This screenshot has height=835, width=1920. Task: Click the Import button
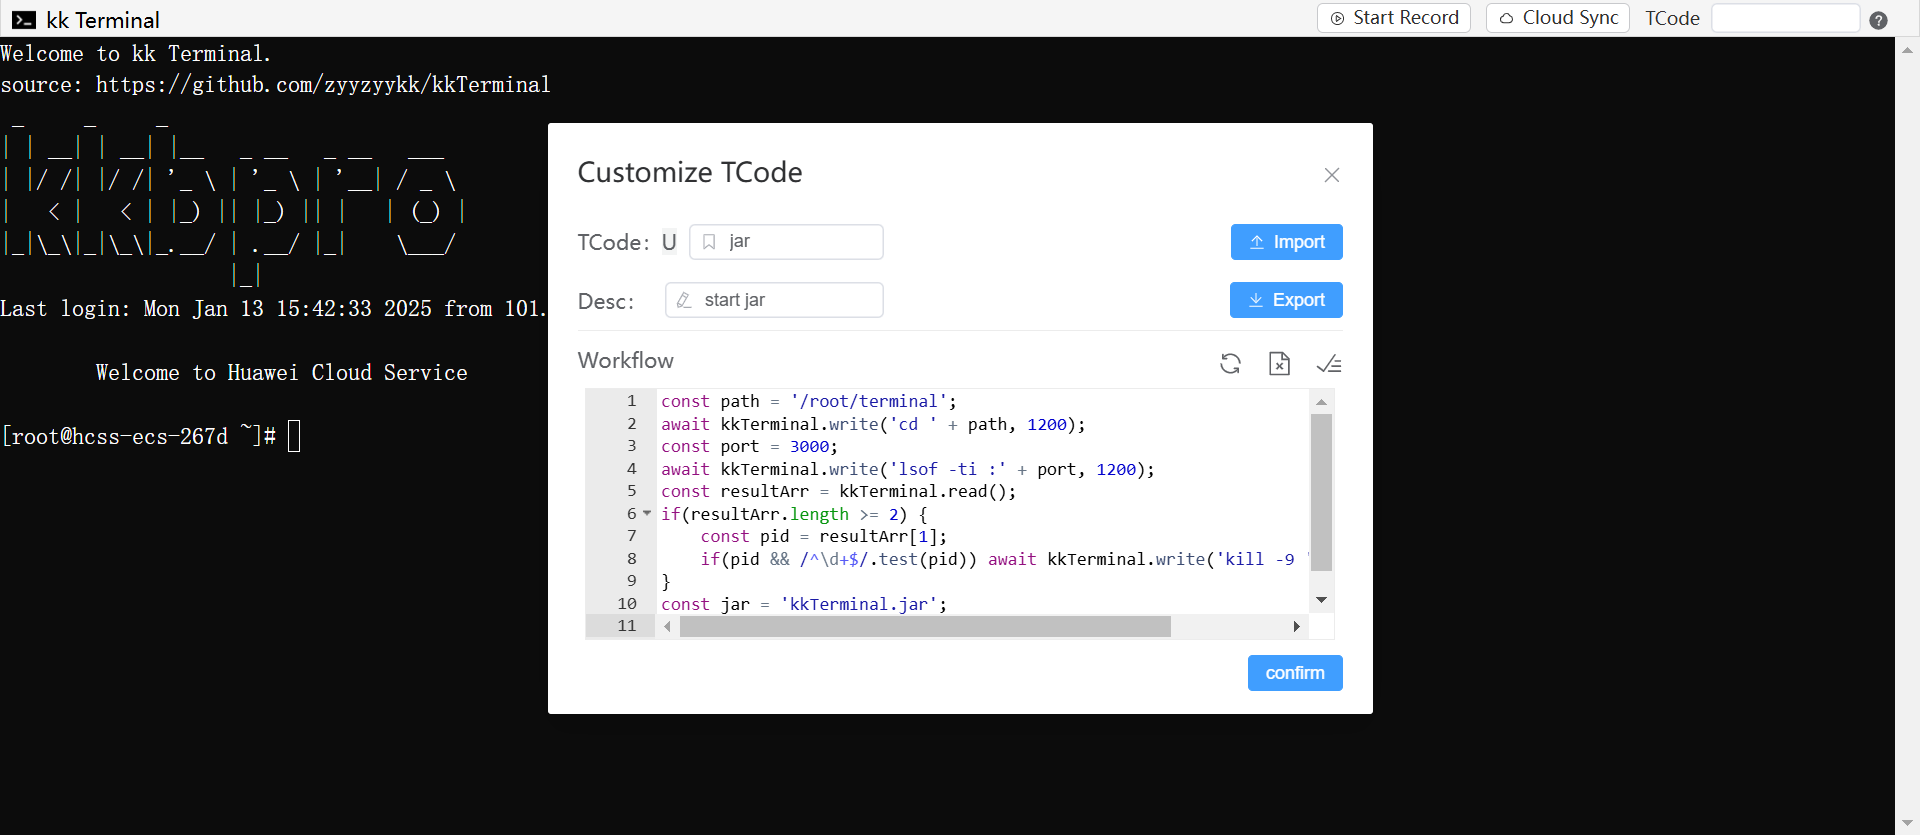coord(1286,242)
